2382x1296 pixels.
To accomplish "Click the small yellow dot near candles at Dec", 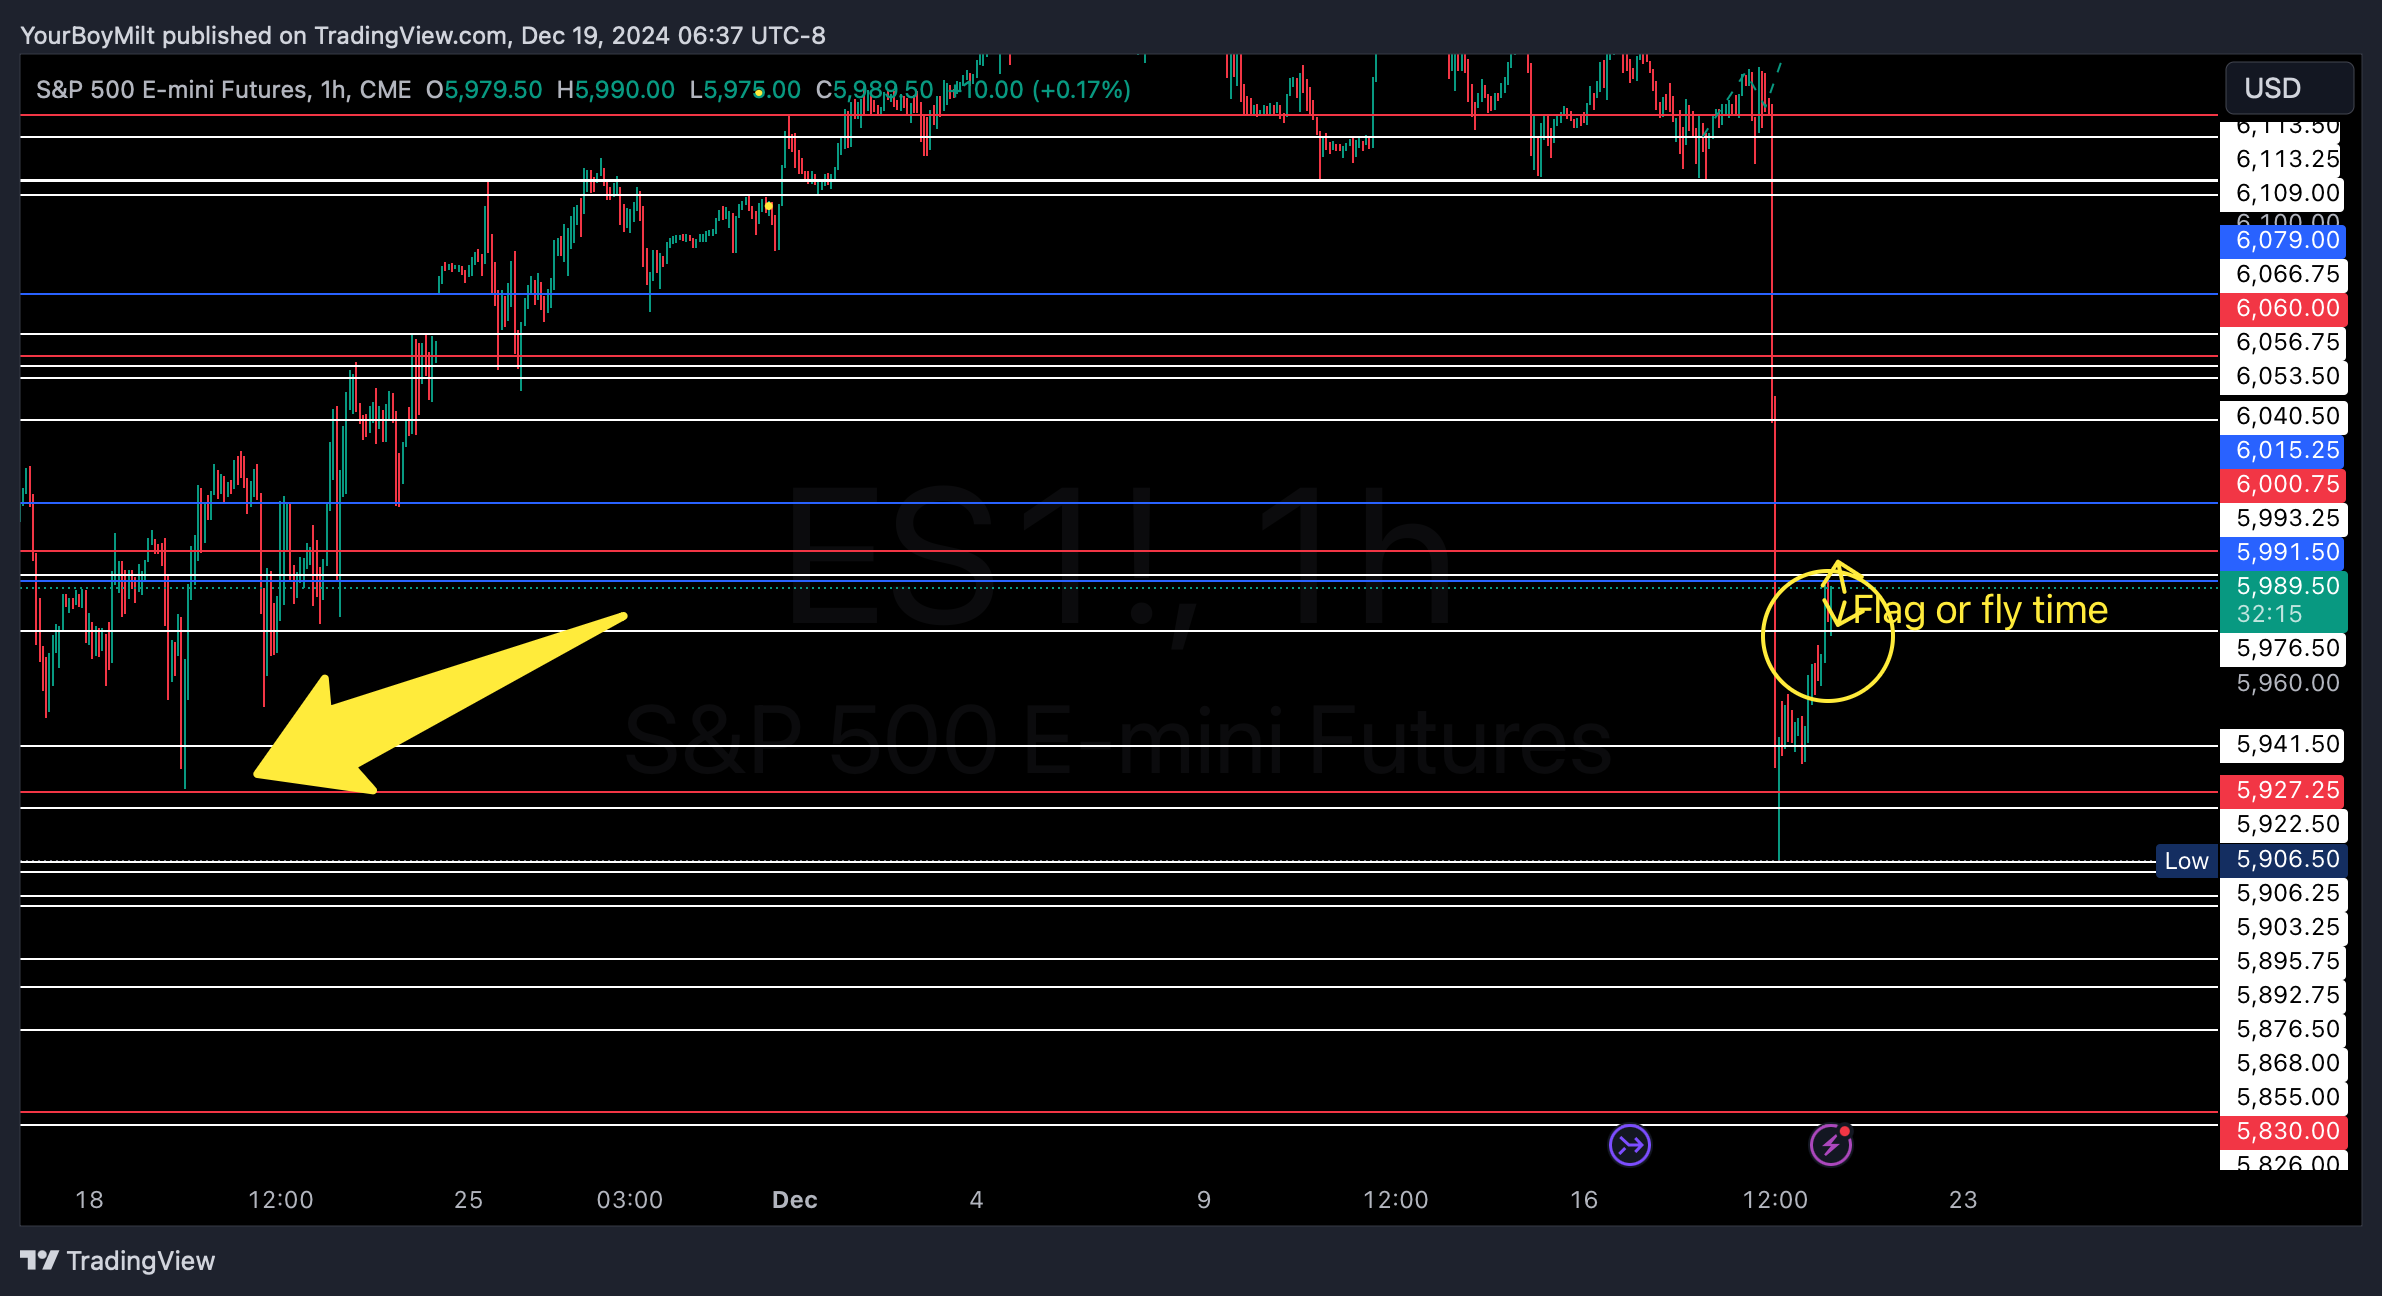I will click(x=768, y=205).
